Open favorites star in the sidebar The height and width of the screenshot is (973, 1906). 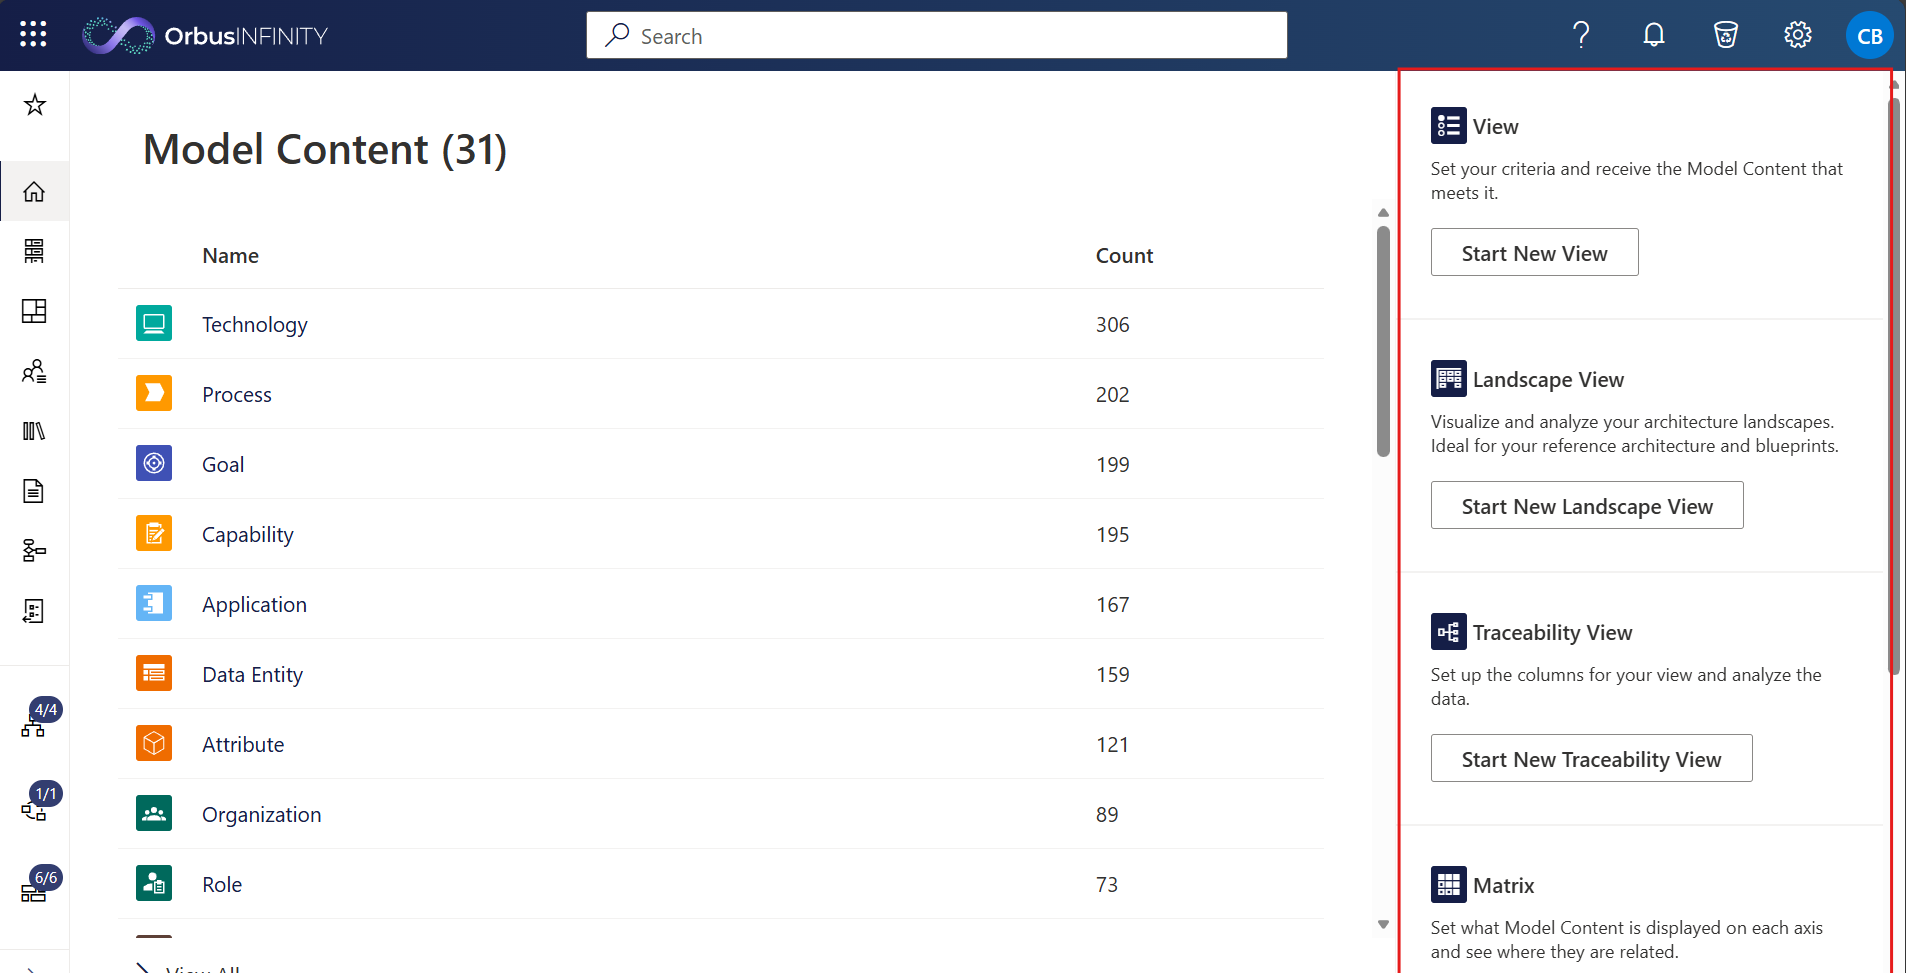click(35, 105)
